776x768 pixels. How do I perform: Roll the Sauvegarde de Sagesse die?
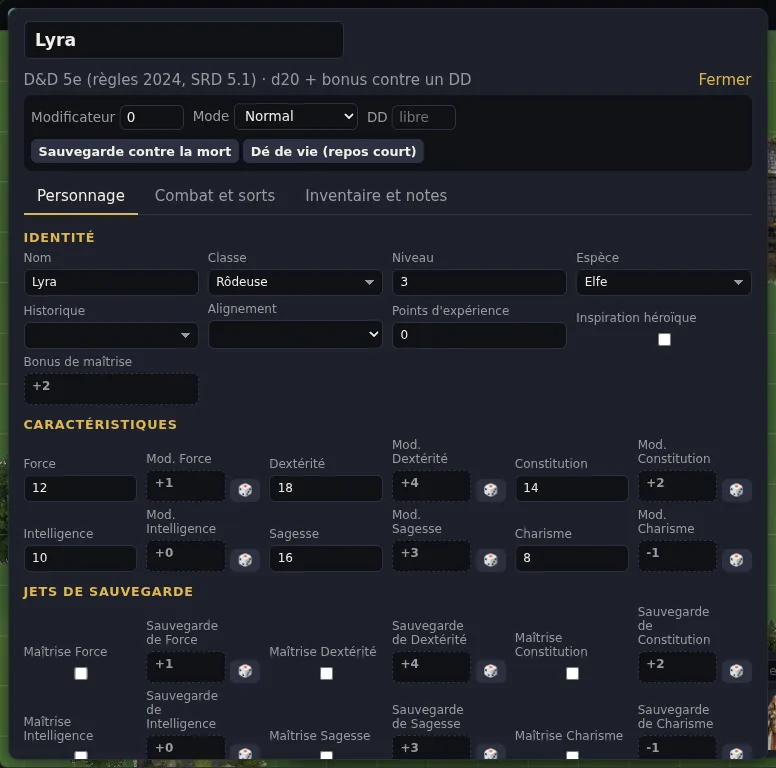point(490,753)
